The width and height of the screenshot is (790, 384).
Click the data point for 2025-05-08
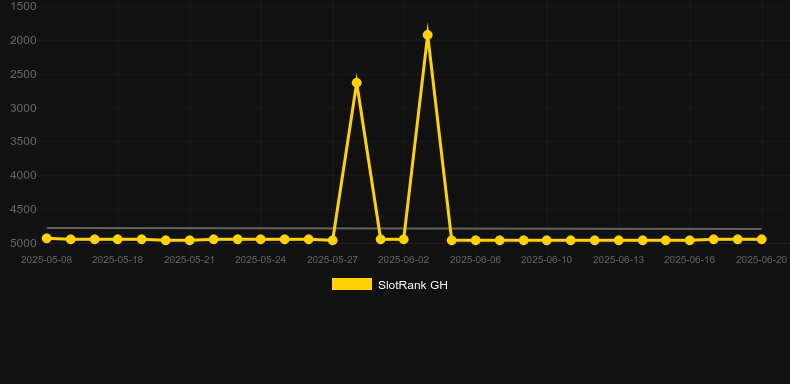coord(47,238)
